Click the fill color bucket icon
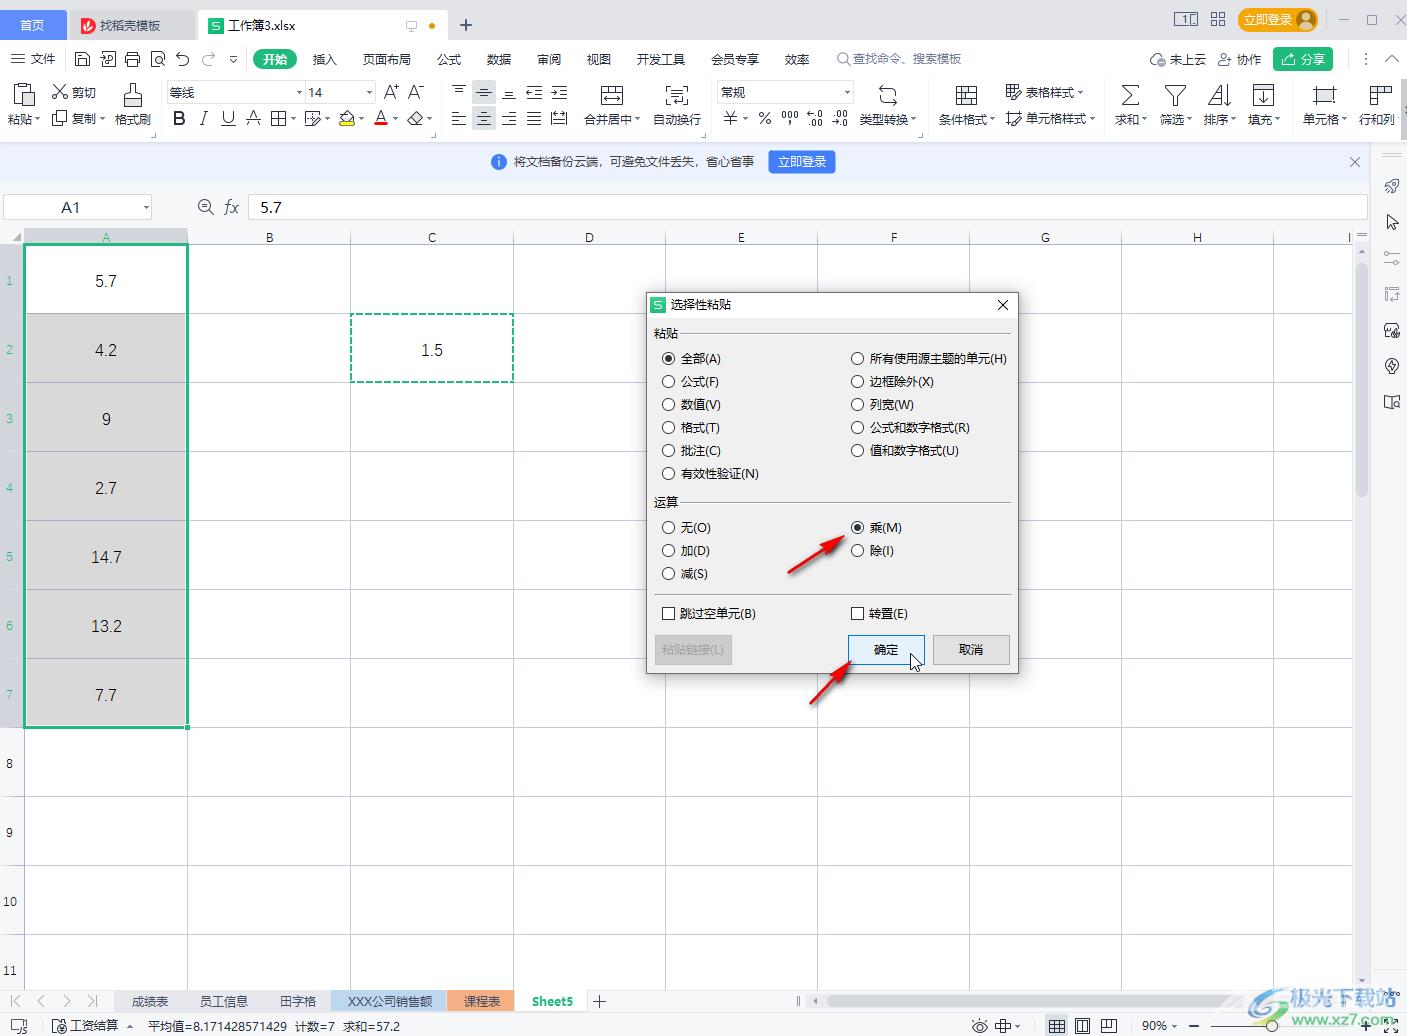 tap(347, 119)
